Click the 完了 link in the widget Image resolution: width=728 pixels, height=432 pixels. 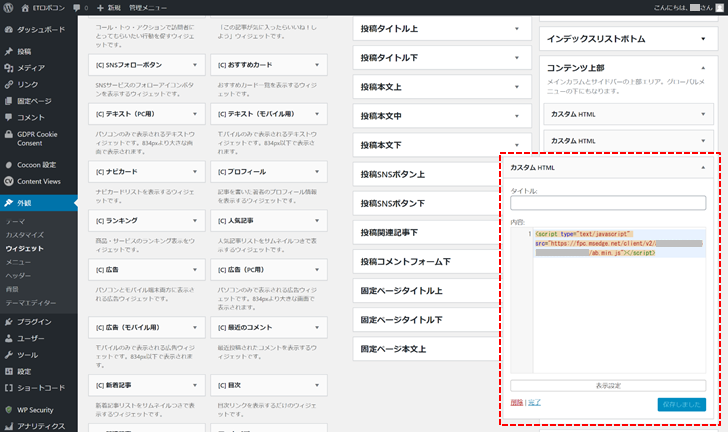tap(534, 403)
